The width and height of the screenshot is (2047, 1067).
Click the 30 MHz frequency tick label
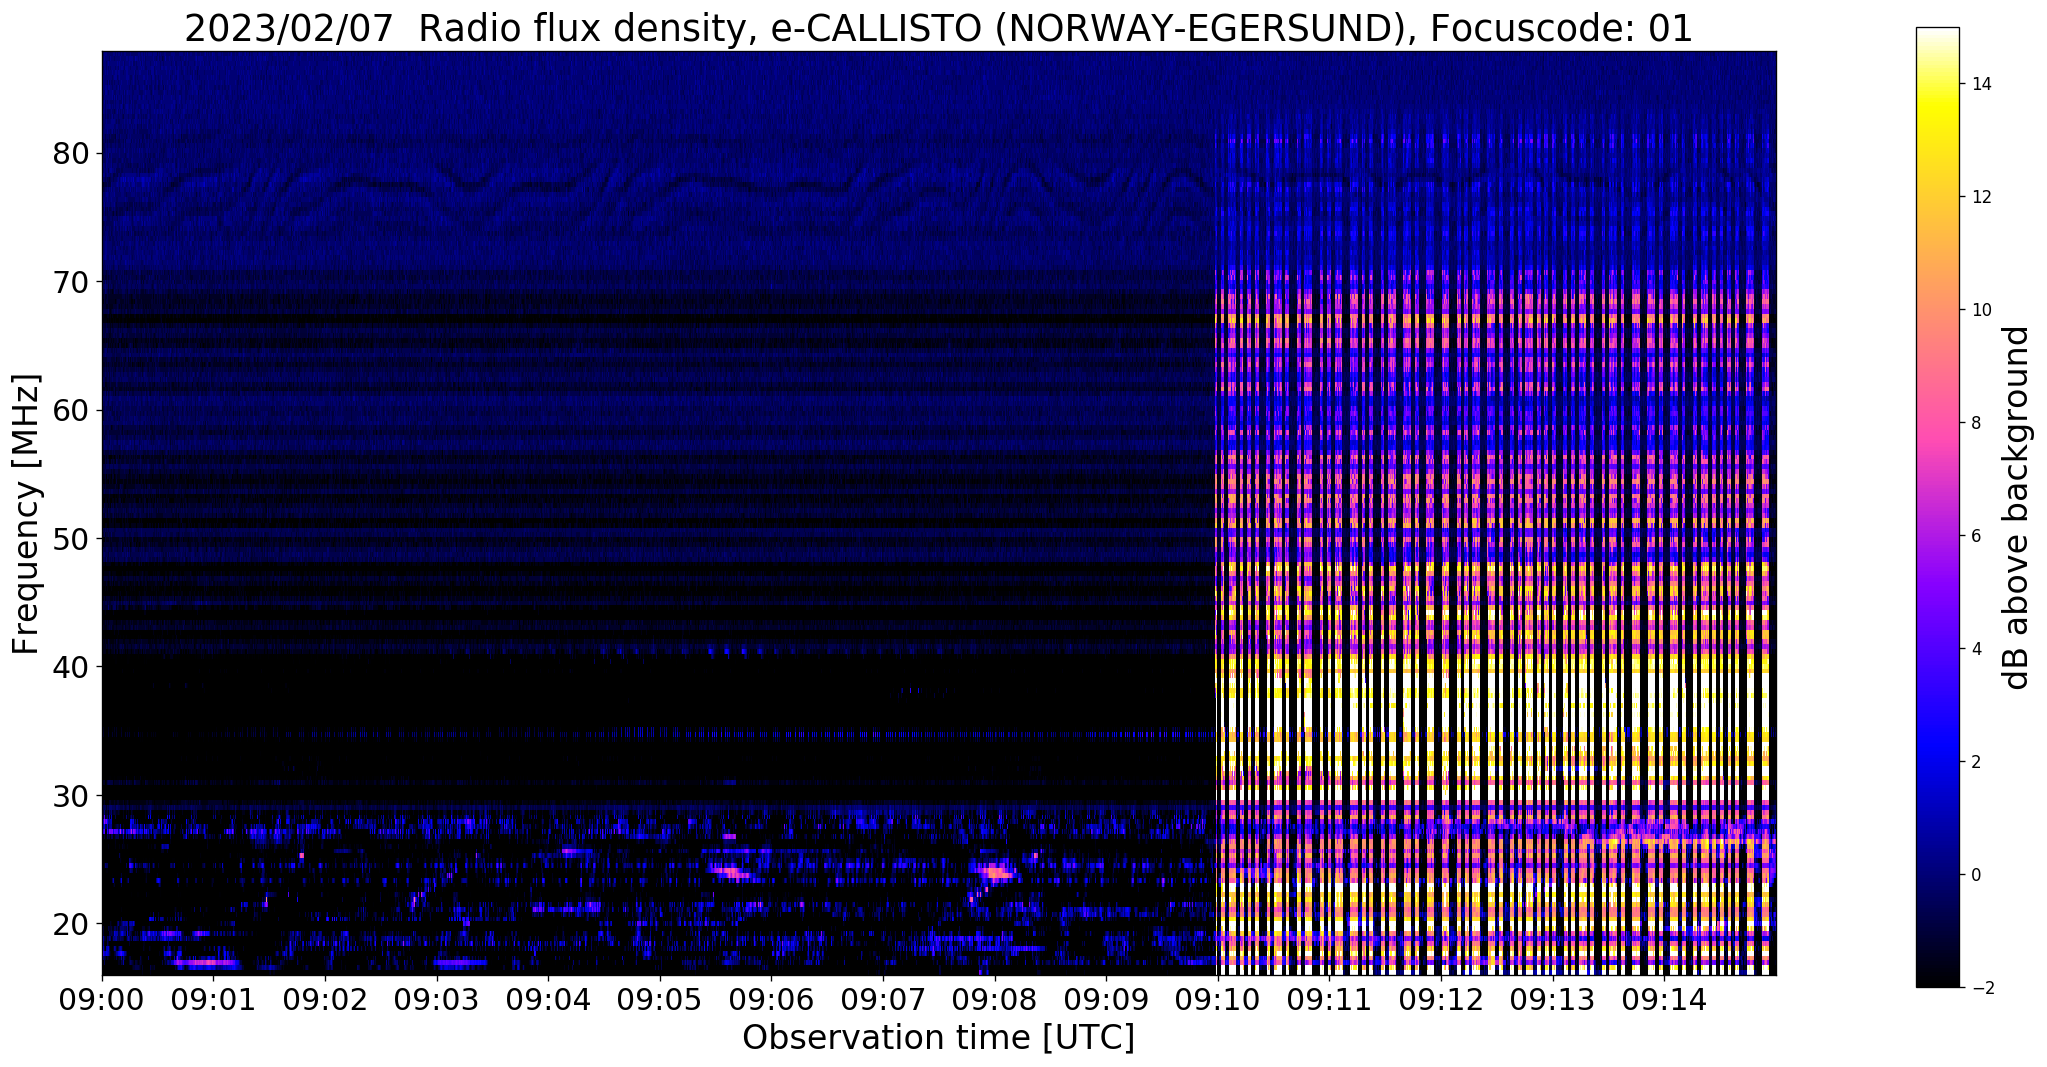pos(70,795)
